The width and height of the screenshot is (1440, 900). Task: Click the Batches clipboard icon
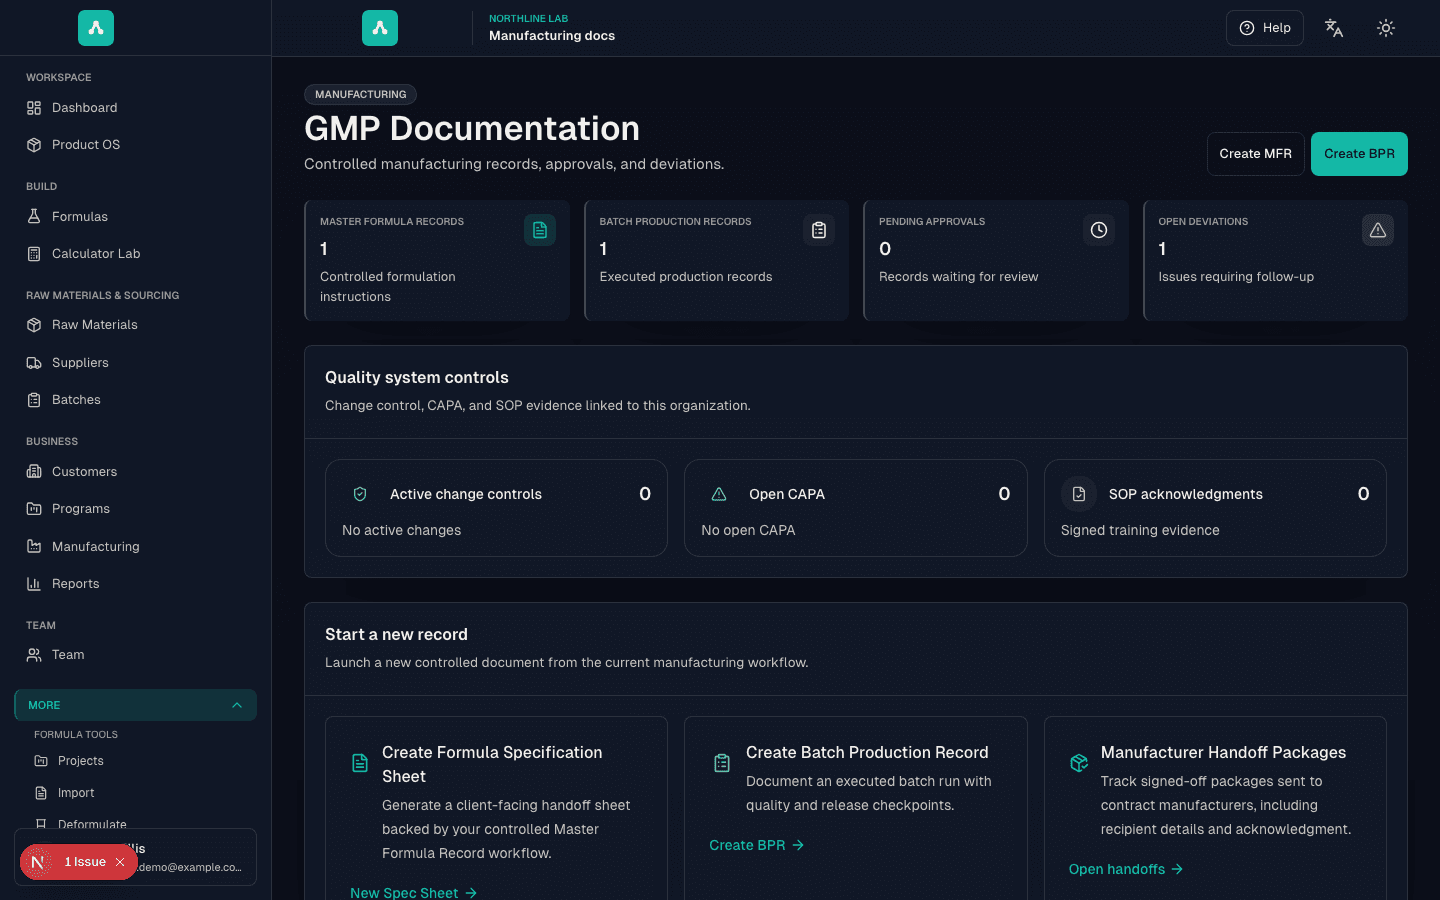pyautogui.click(x=34, y=400)
